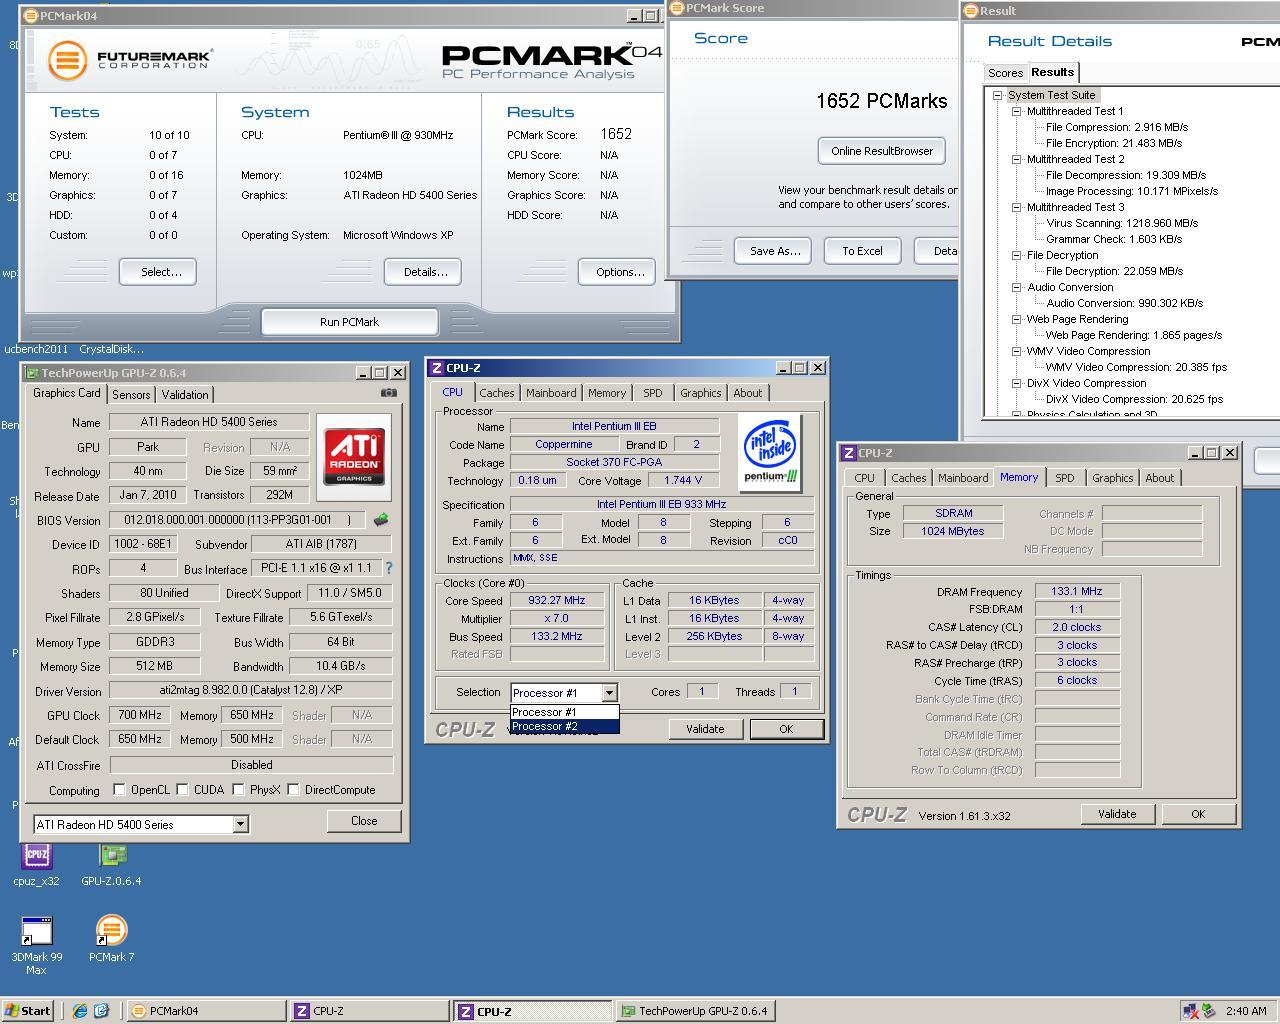The height and width of the screenshot is (1024, 1280).
Task: Click the File Decryption 22.059 MB/s result
Action: [1114, 271]
